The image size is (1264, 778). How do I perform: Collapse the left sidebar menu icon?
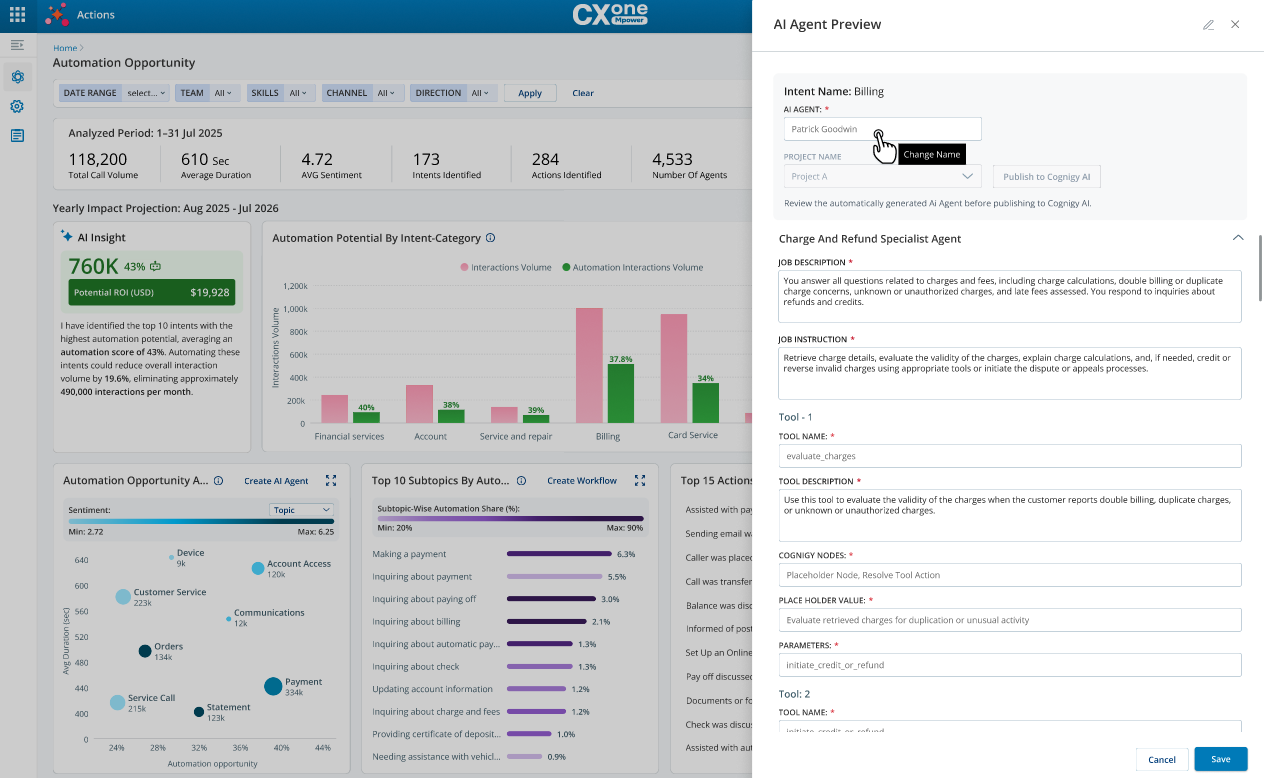[17, 45]
